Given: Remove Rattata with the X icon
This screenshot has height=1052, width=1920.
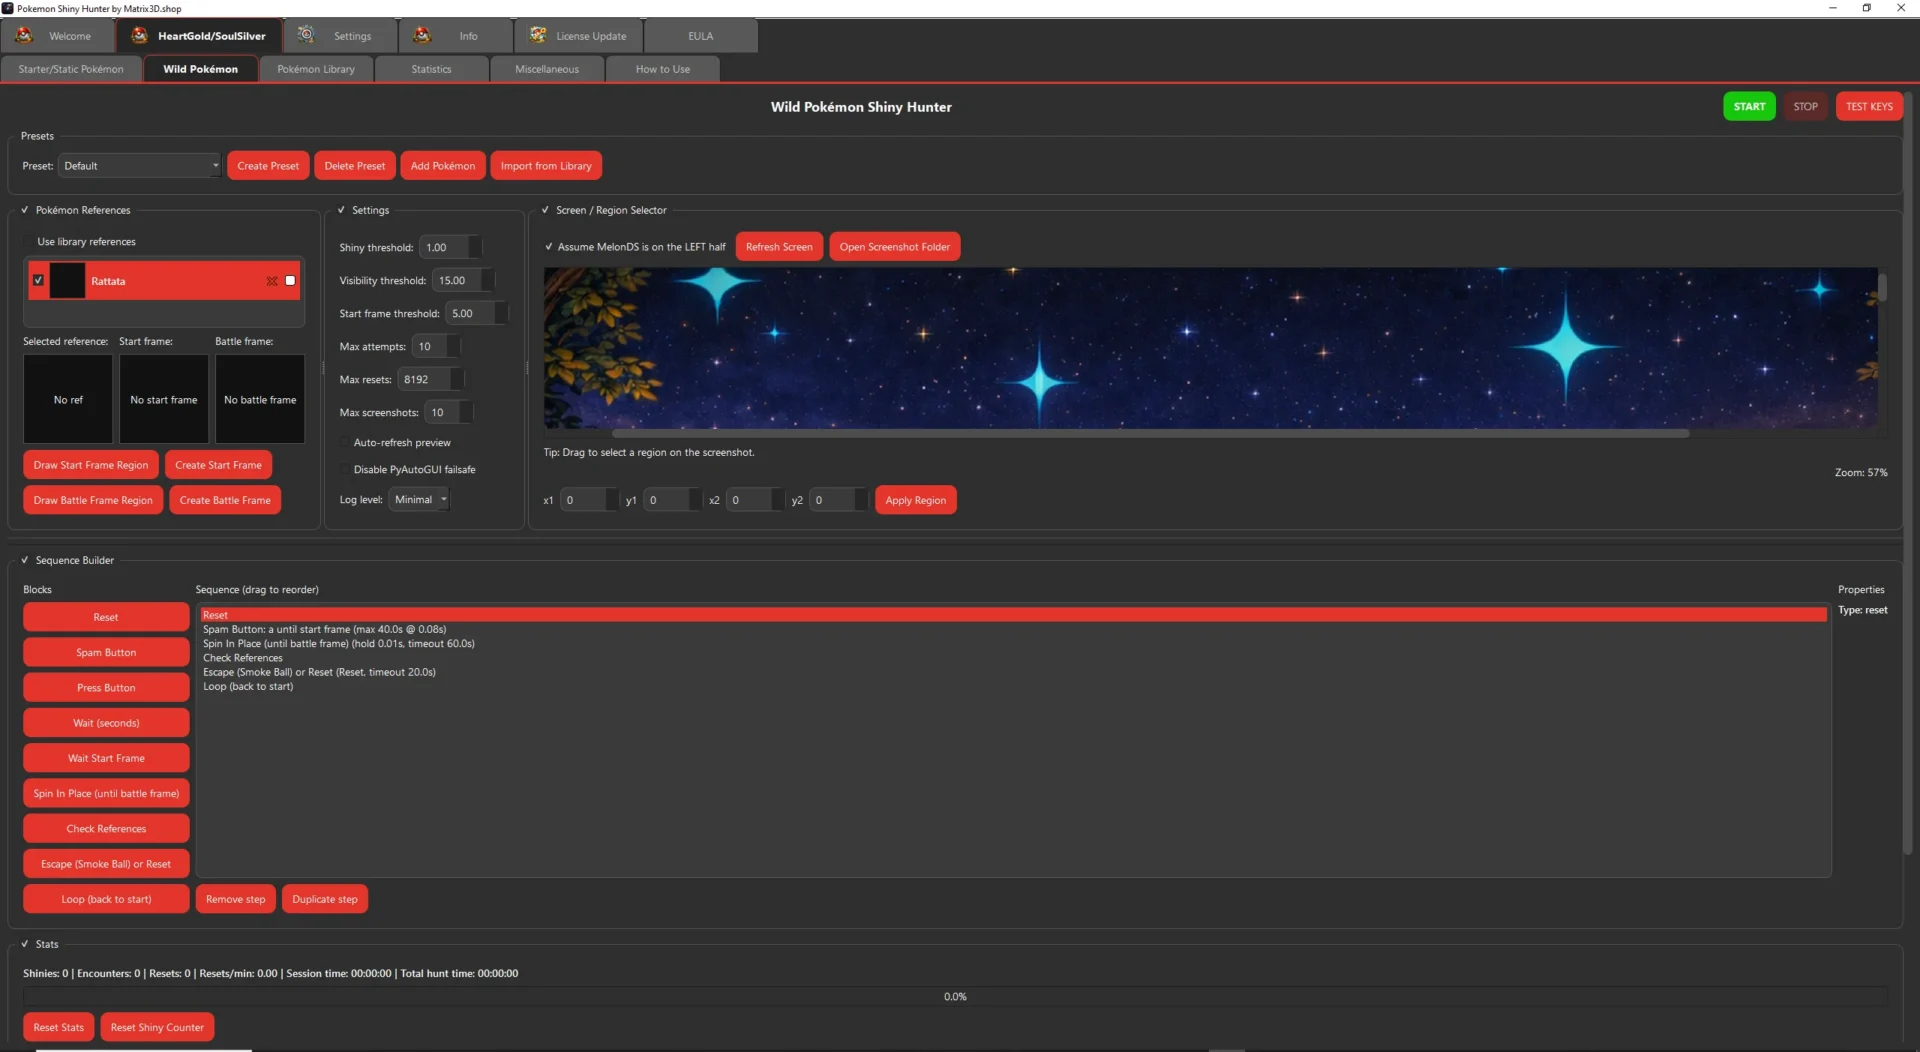Looking at the screenshot, I should click(x=272, y=281).
